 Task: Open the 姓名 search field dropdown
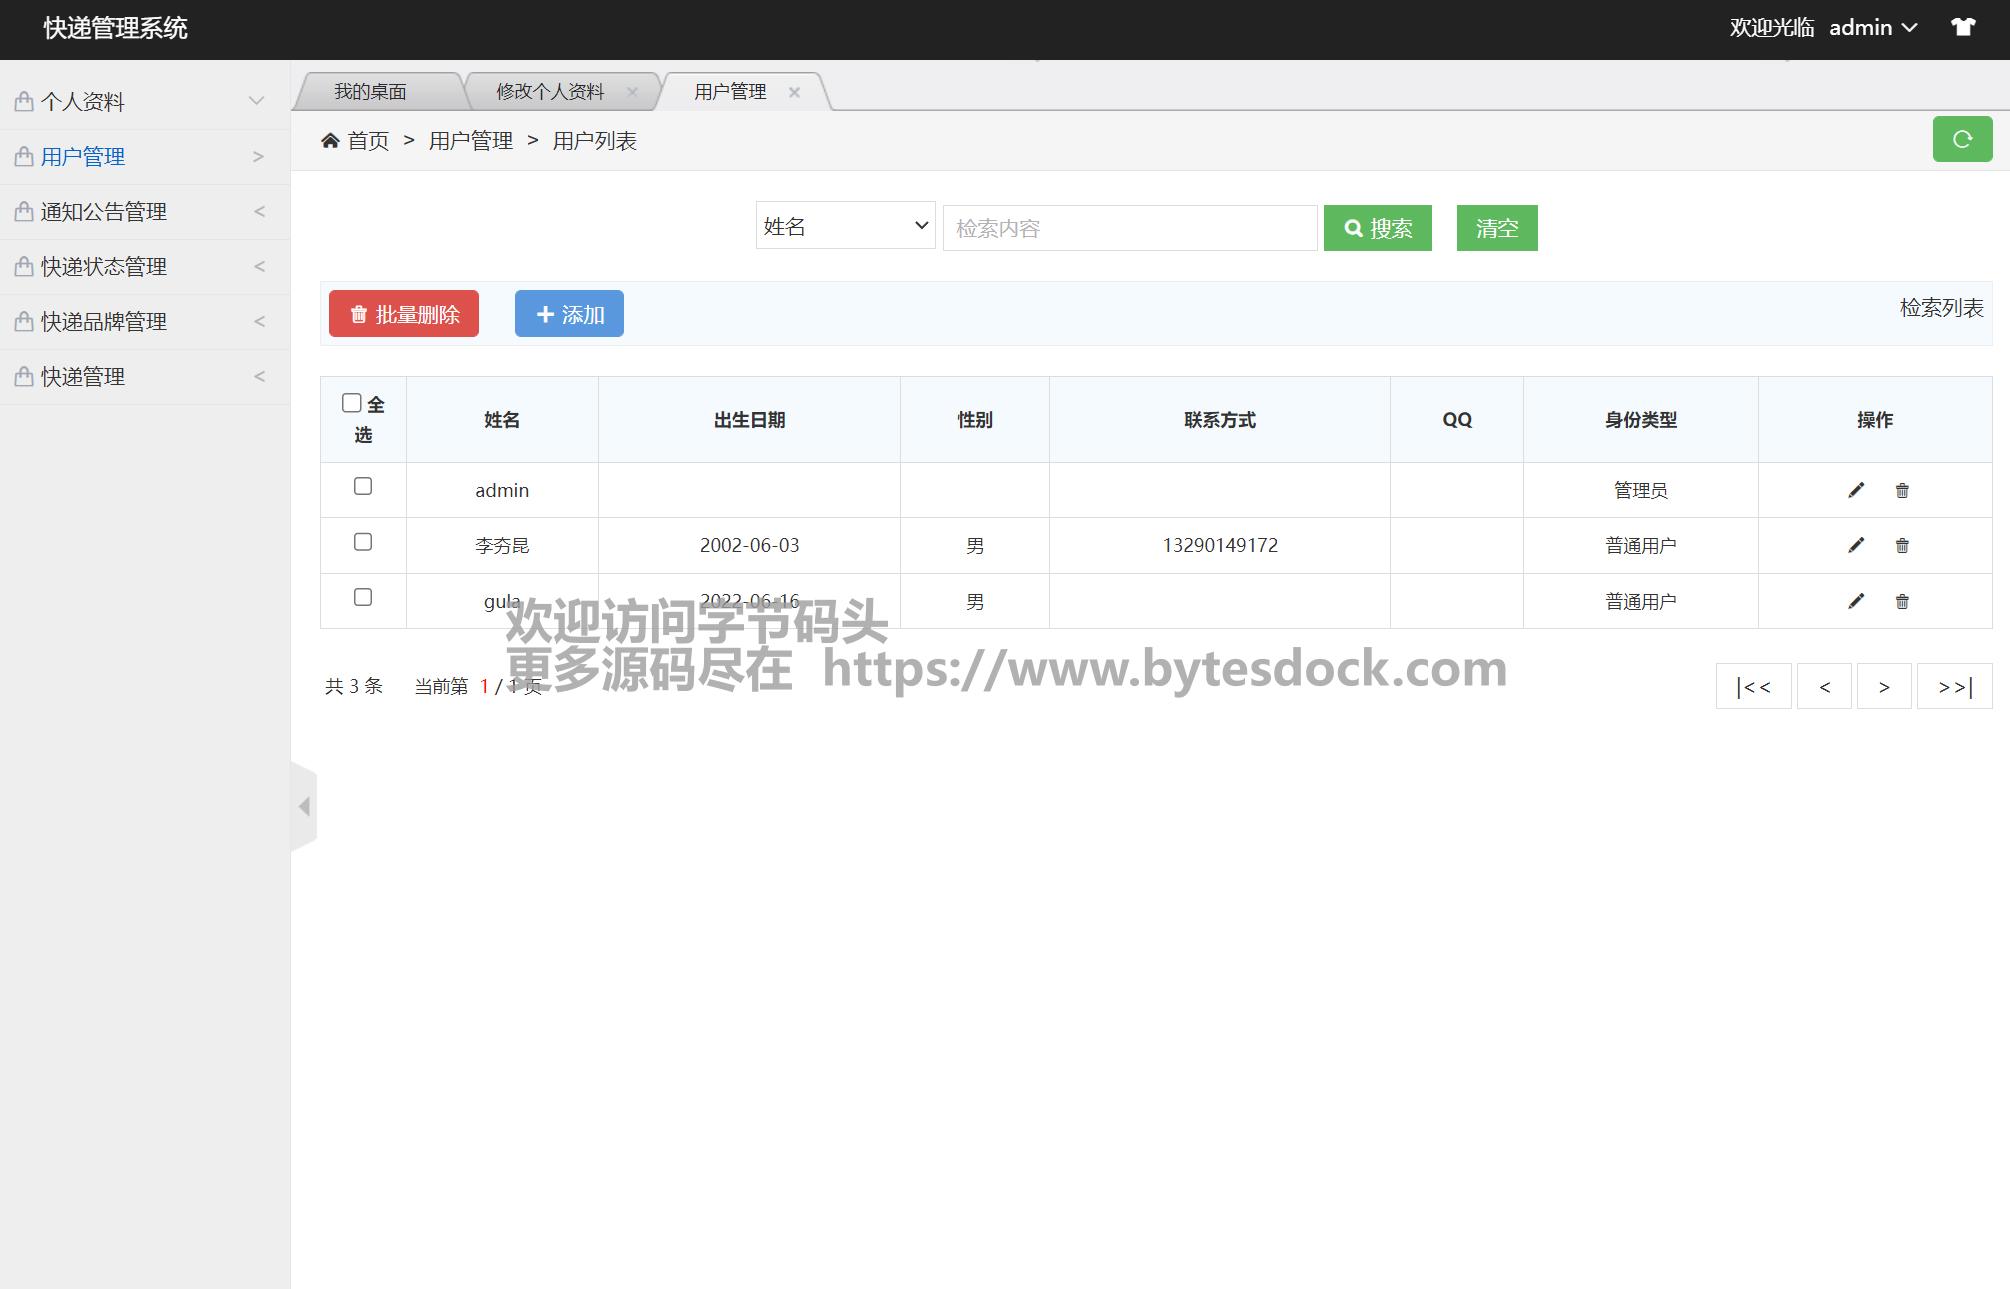pos(845,226)
